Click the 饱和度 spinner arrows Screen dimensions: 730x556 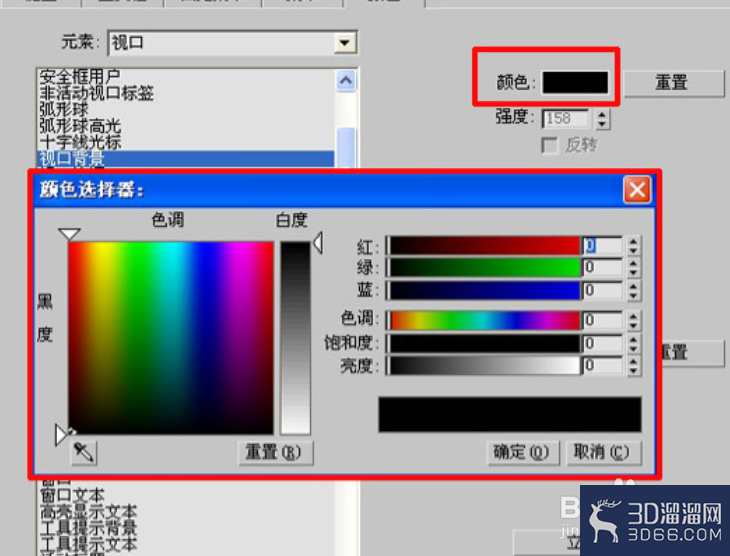pos(633,343)
